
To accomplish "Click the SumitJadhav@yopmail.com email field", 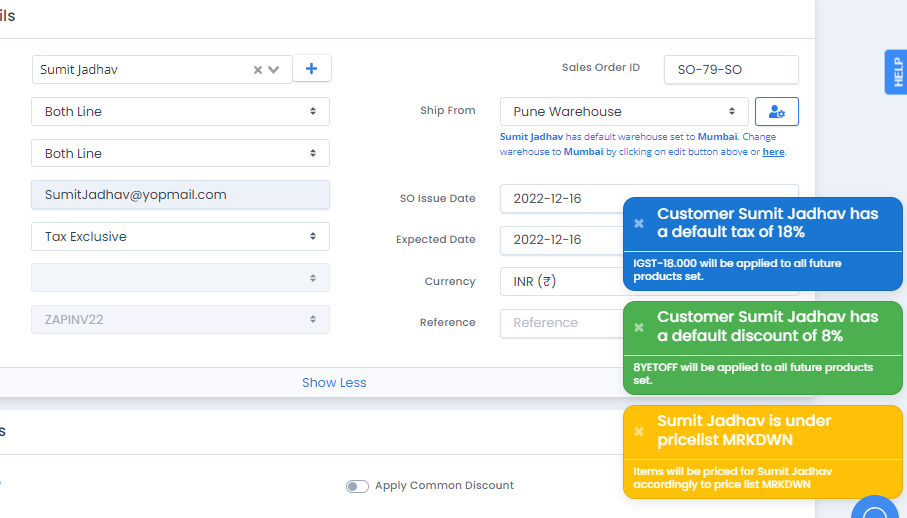I will tap(180, 195).
